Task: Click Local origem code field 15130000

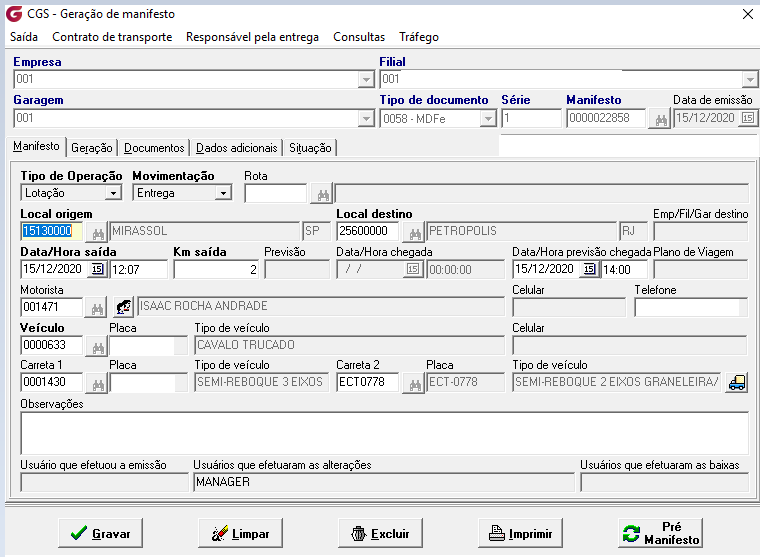Action: [x=51, y=231]
